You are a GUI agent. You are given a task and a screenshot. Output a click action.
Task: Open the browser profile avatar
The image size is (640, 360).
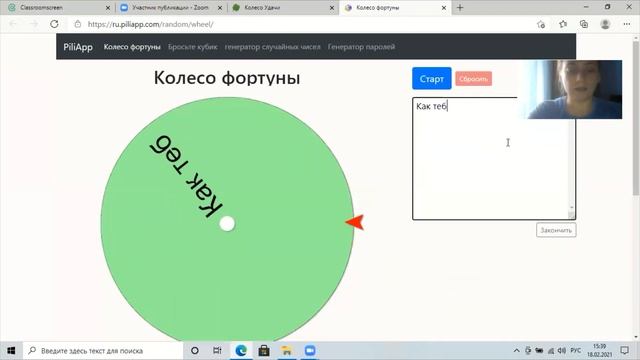605,24
